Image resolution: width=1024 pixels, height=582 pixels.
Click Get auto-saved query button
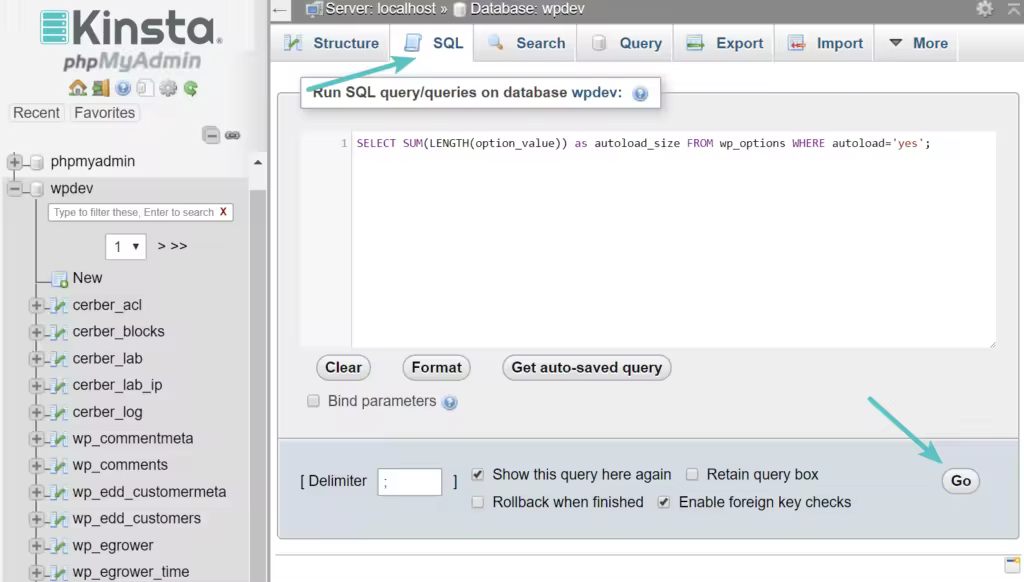pos(586,368)
